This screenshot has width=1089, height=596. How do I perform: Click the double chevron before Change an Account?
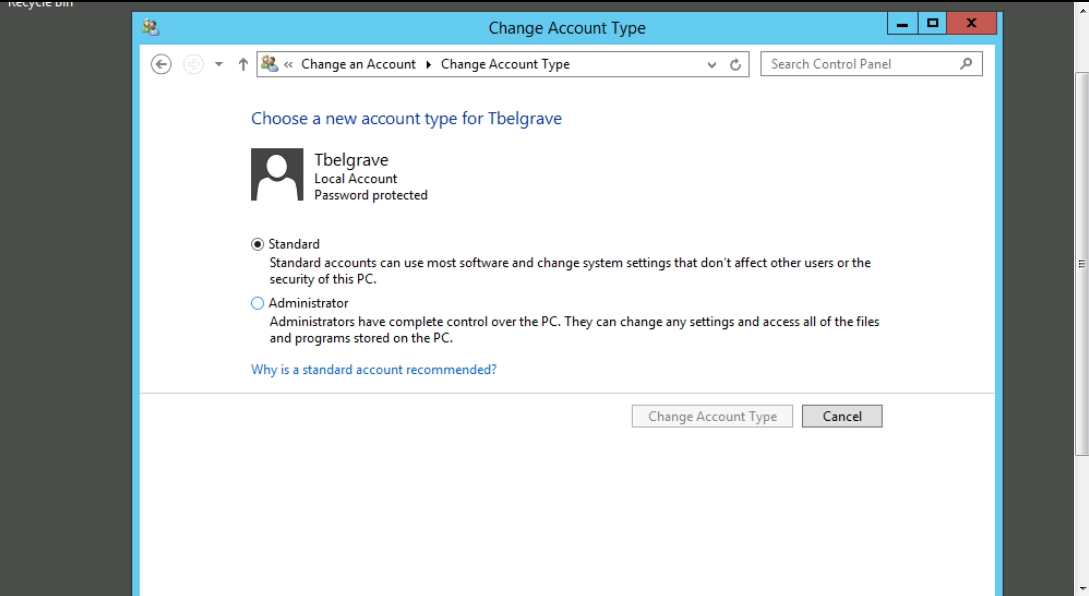(x=288, y=65)
